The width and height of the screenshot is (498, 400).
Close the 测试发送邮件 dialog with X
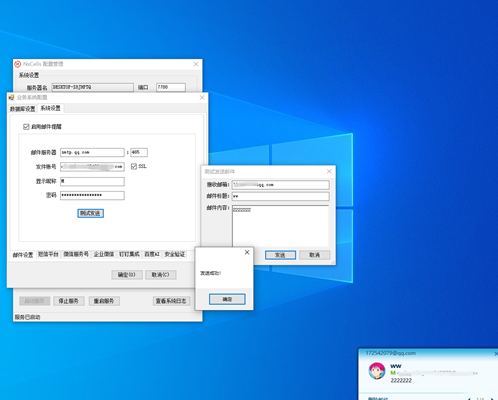pyautogui.click(x=329, y=171)
